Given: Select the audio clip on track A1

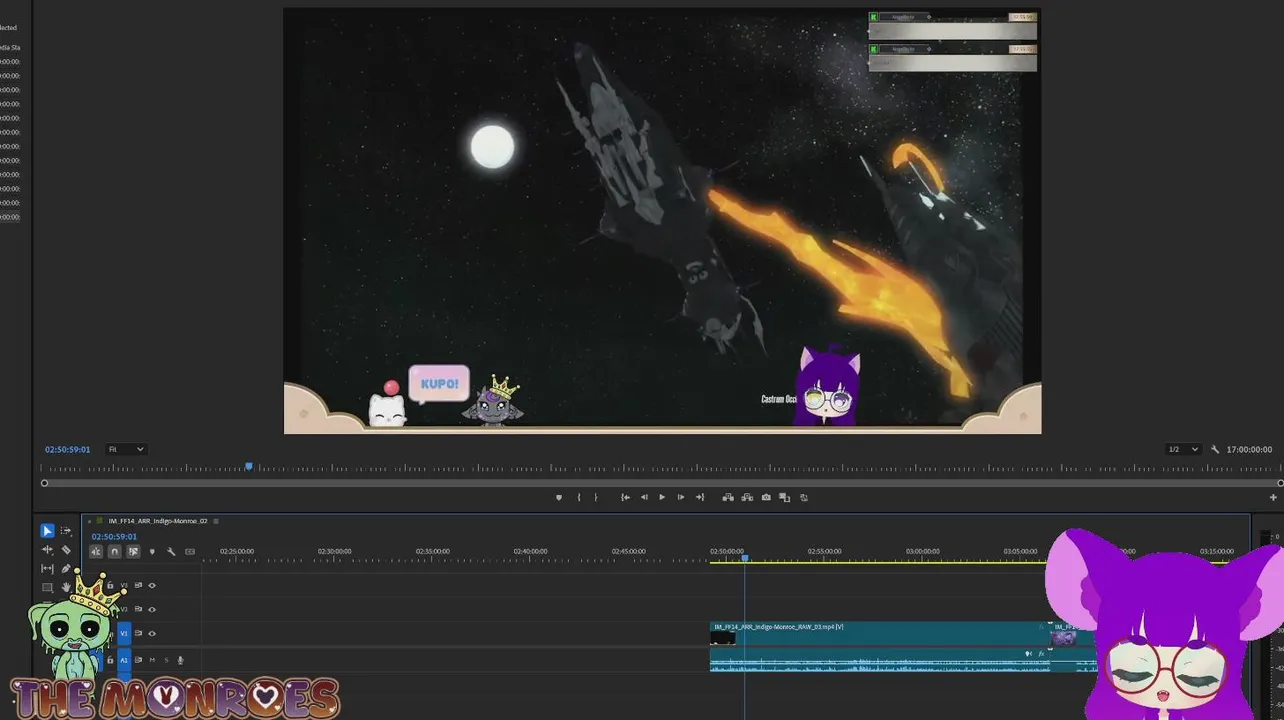Looking at the screenshot, I should coord(879,660).
